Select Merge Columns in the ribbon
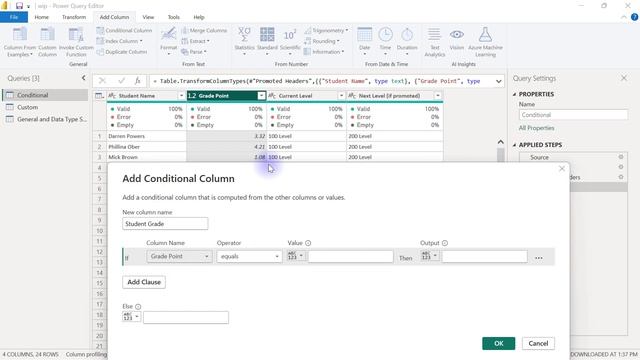Image resolution: width=640 pixels, height=360 pixels. 204,31
